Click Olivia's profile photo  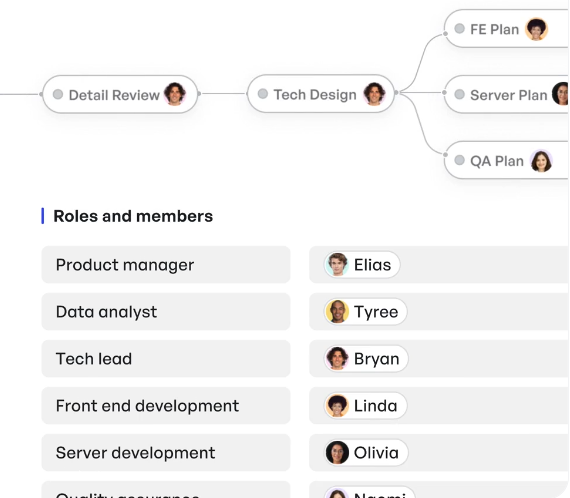coord(337,453)
